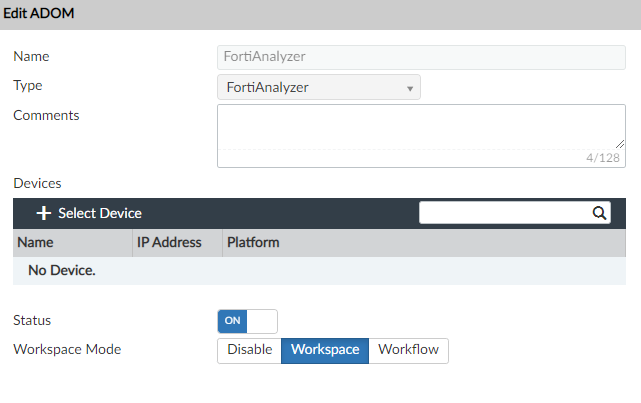The width and height of the screenshot is (641, 403).
Task: Grab the Comments box resize handle
Action: 620,144
